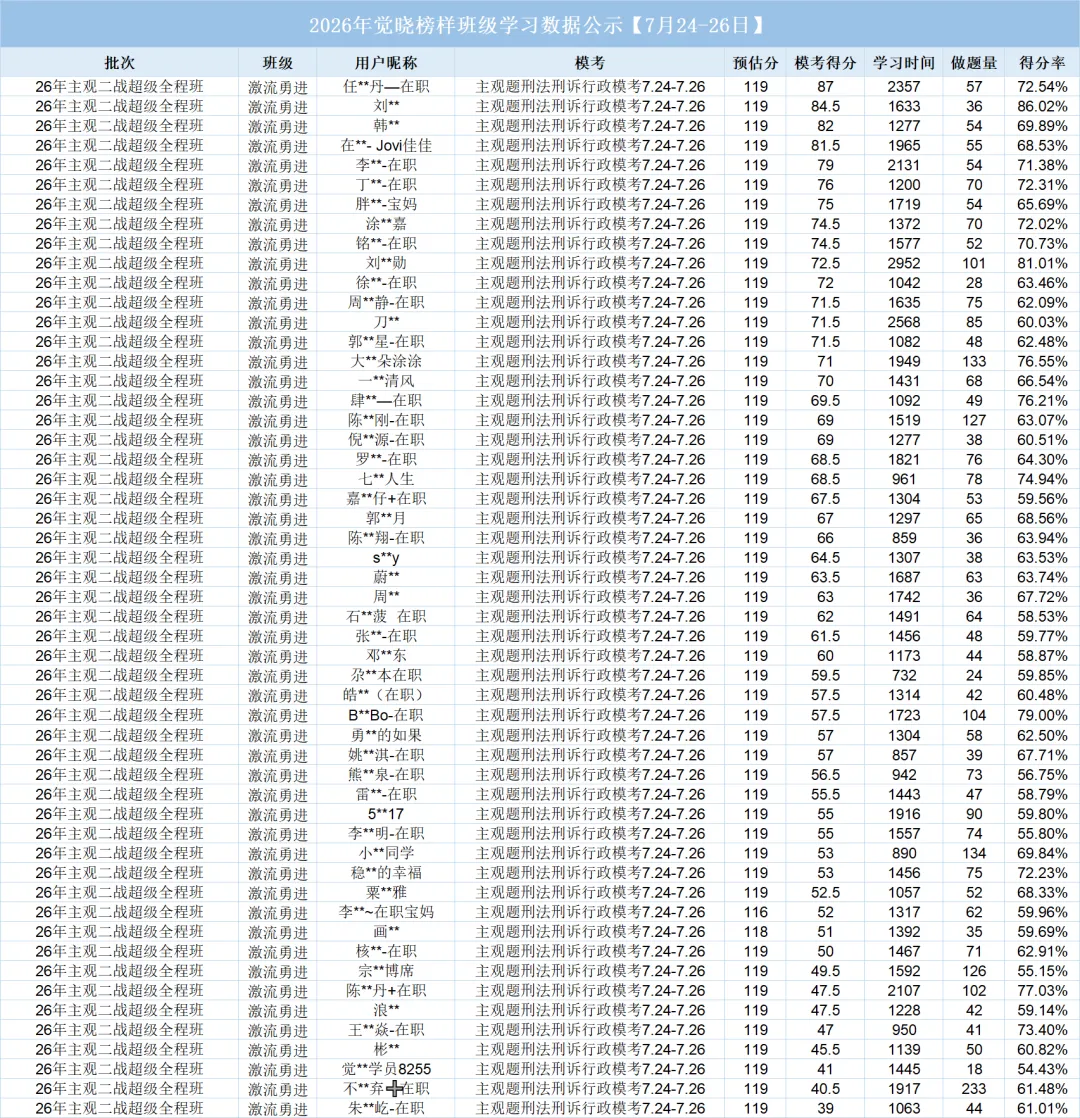
Task: Click nickname cell 觉**学员8255
Action: pyautogui.click(x=386, y=1070)
